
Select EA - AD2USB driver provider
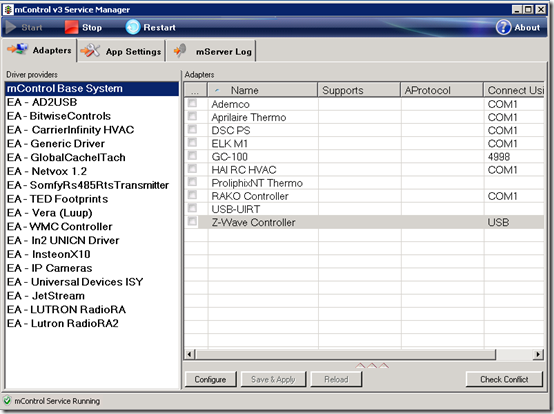(92, 102)
